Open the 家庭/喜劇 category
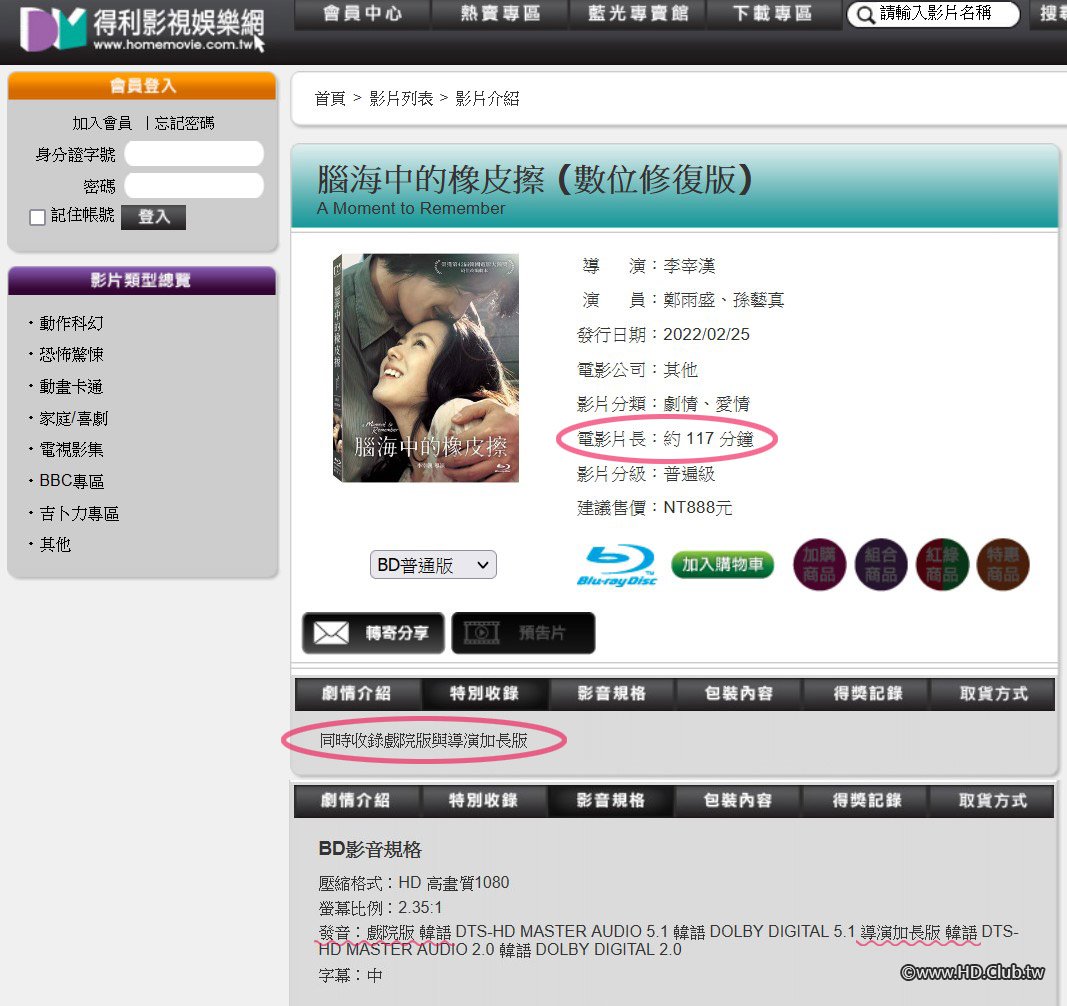Viewport: 1067px width, 1006px height. [73, 419]
